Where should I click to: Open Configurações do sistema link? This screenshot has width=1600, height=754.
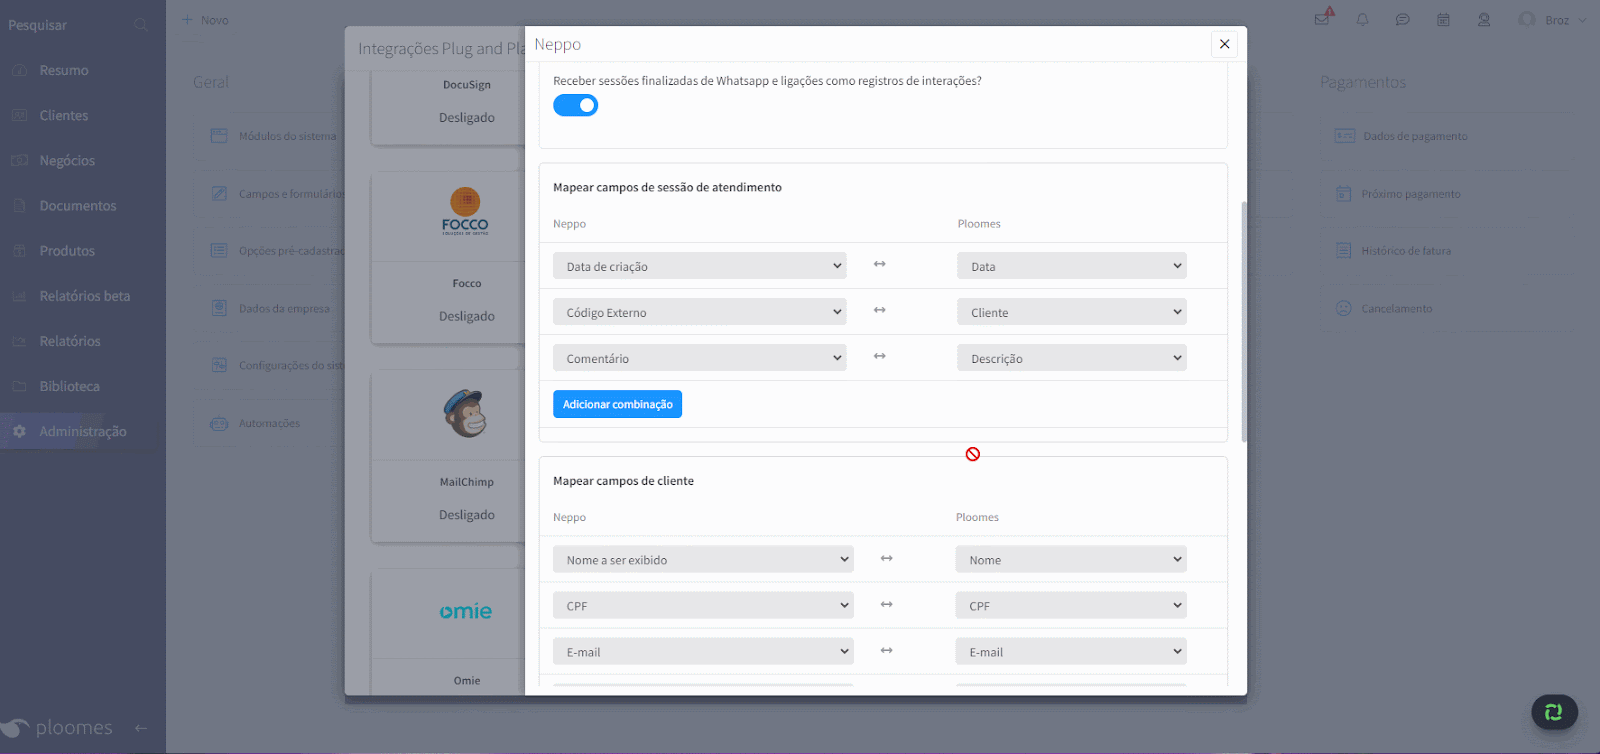click(290, 366)
